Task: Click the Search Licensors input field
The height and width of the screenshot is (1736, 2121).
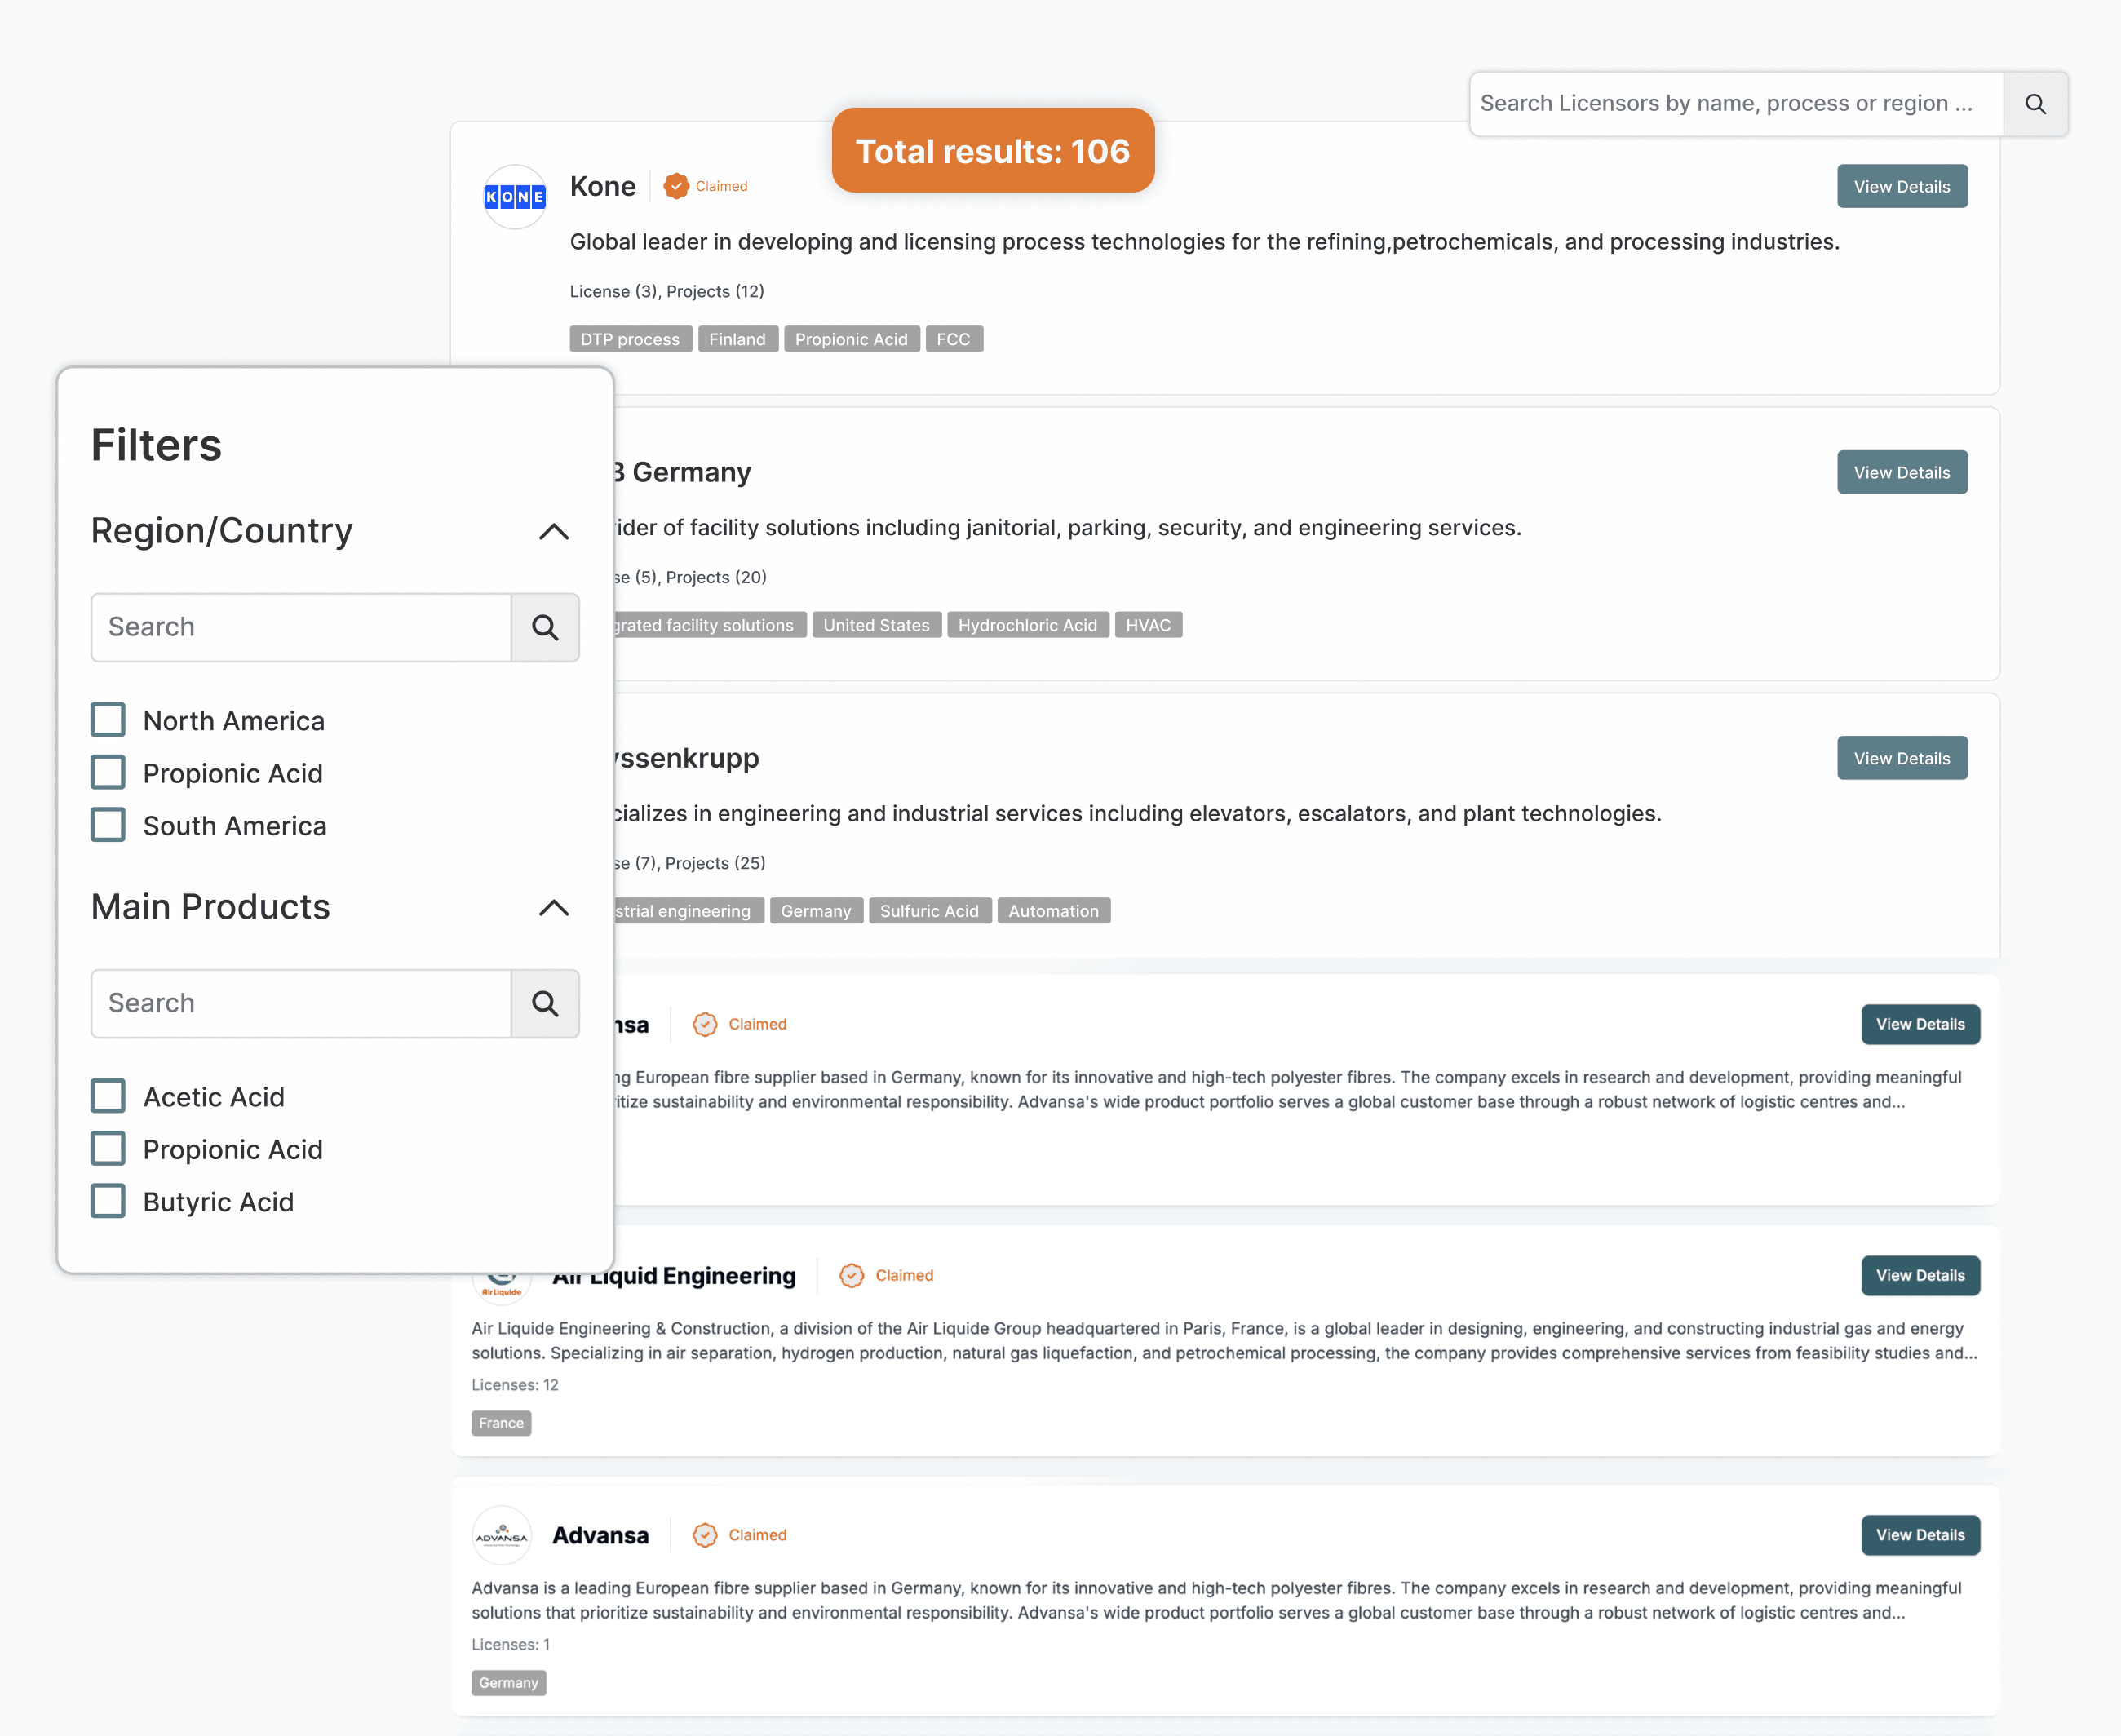Action: (1737, 103)
